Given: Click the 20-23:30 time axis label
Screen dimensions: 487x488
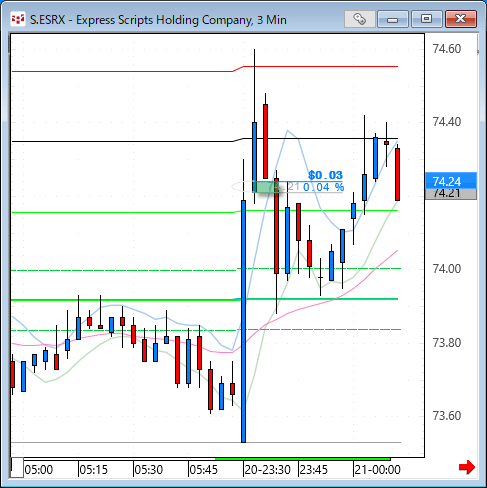Looking at the screenshot, I should [x=267, y=470].
